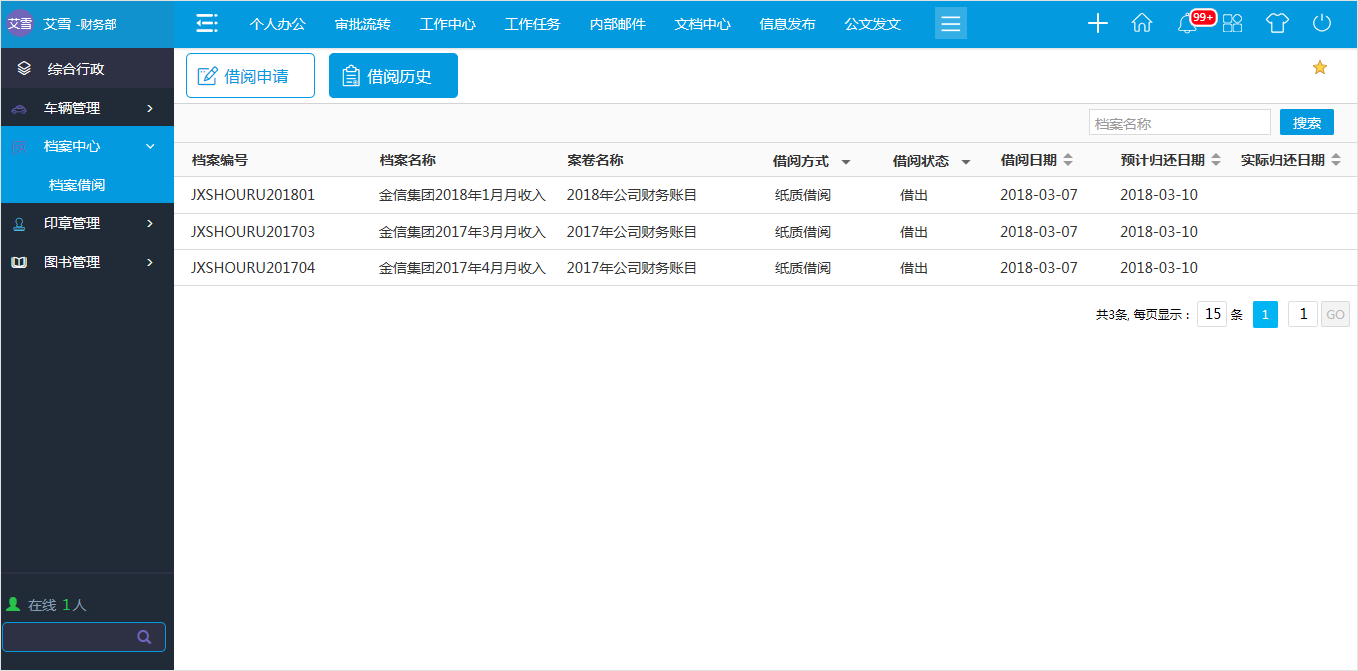This screenshot has height=671, width=1358.
Task: Click the 搜索 search button
Action: coord(1306,121)
